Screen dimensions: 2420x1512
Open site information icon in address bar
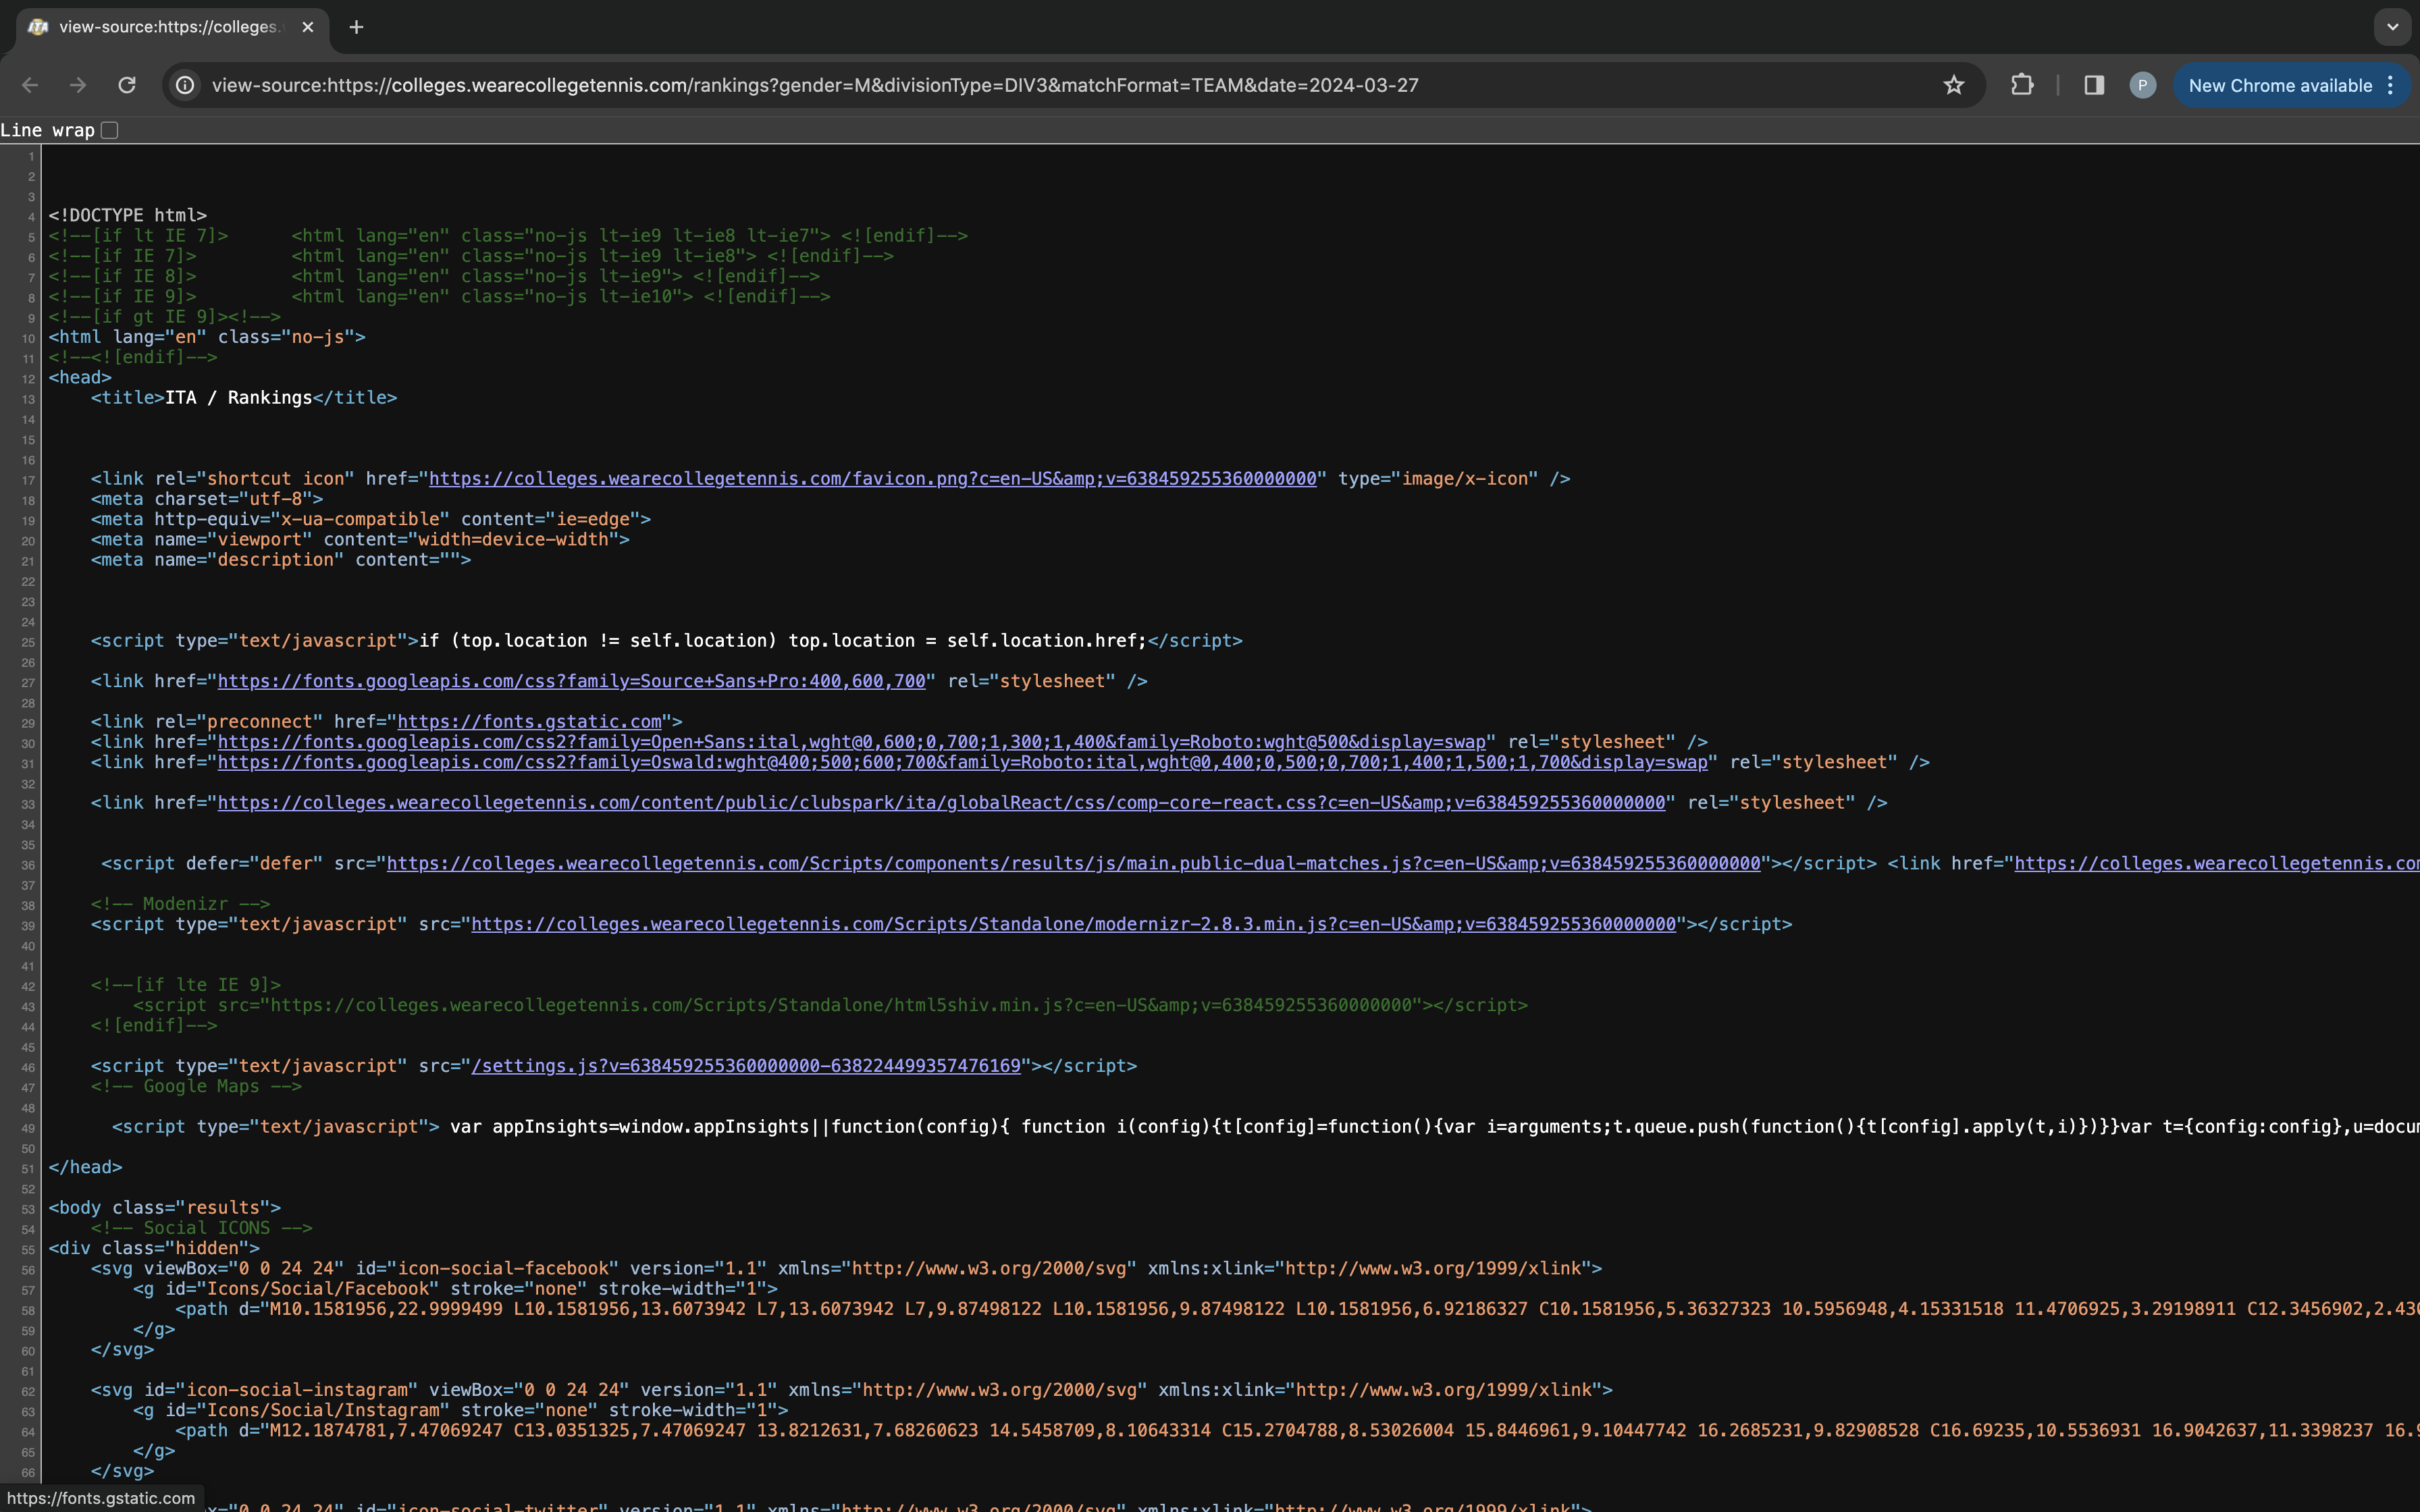point(185,85)
